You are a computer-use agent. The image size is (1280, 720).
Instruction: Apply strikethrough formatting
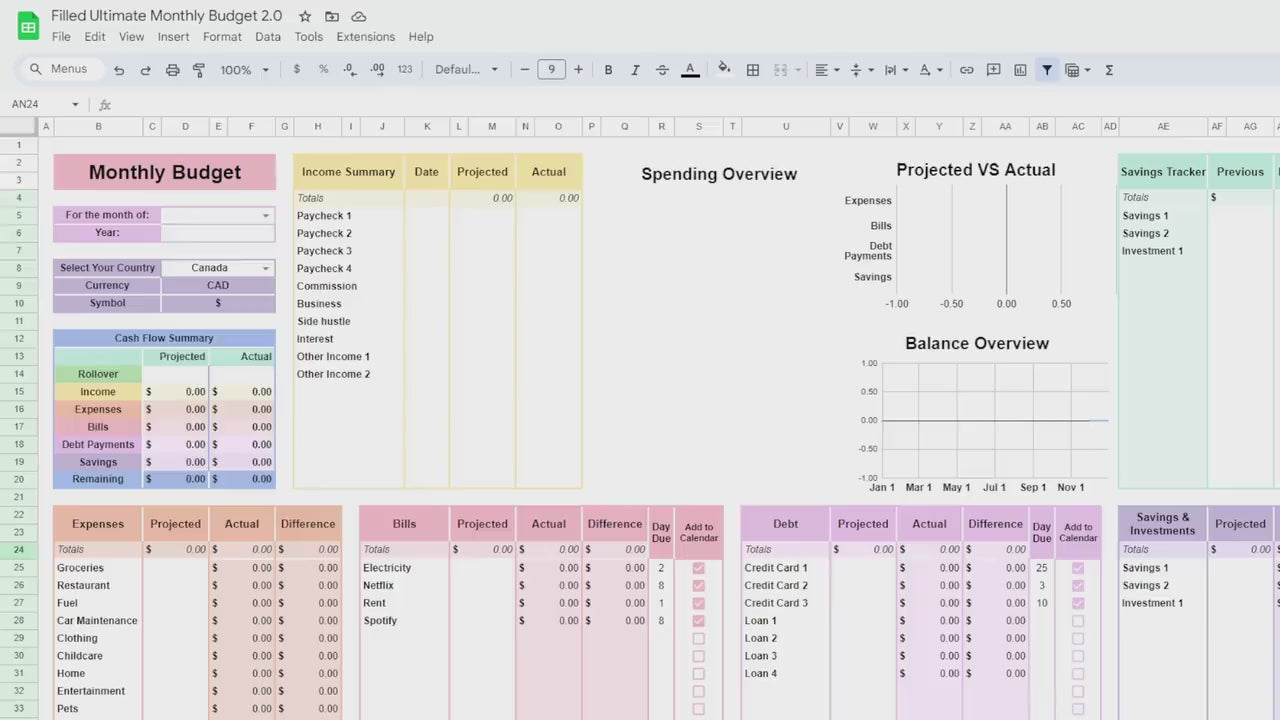tap(662, 69)
